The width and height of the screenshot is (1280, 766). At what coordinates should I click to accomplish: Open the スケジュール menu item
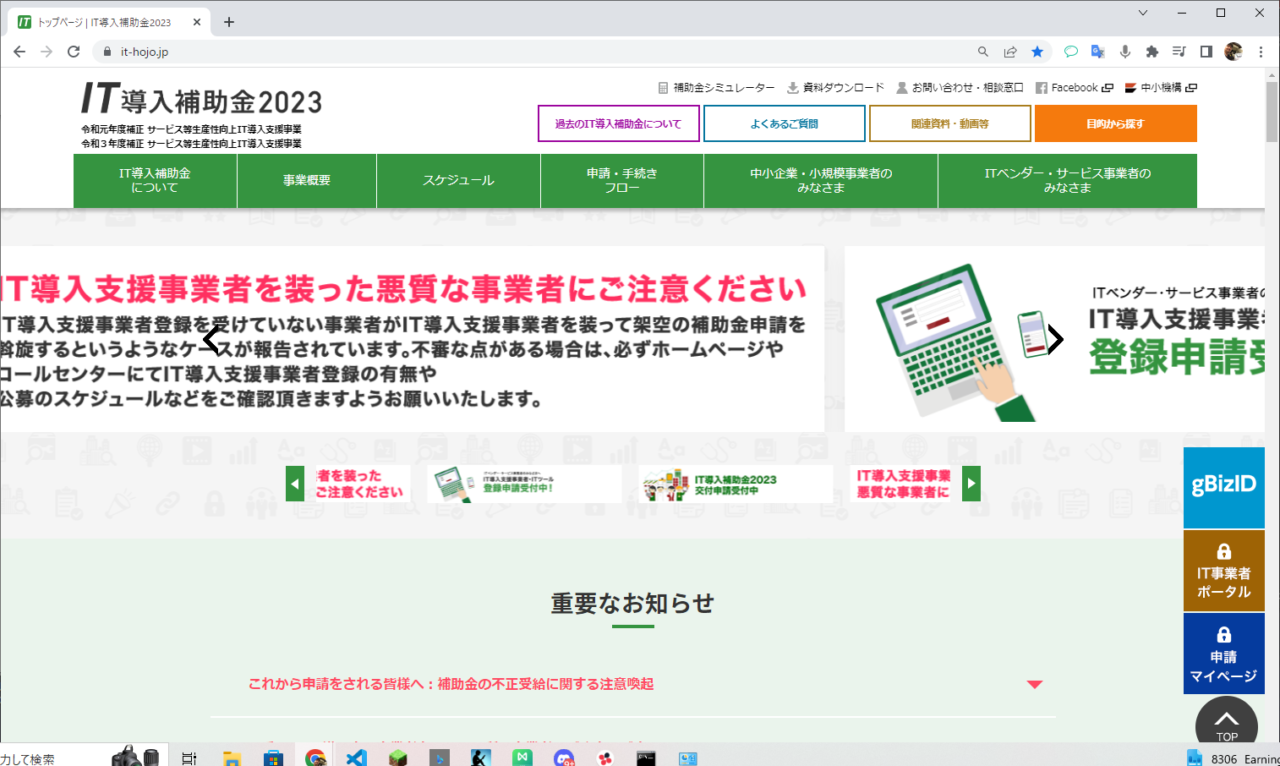[x=458, y=181]
